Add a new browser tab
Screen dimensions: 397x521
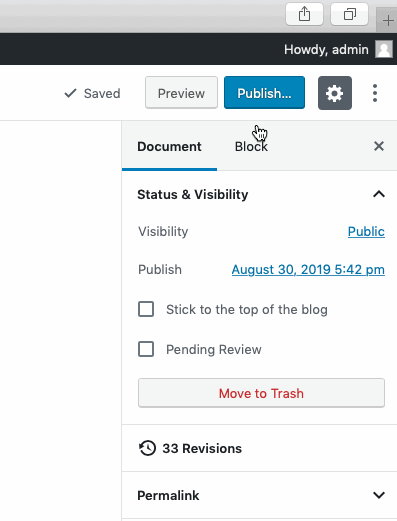(x=388, y=21)
